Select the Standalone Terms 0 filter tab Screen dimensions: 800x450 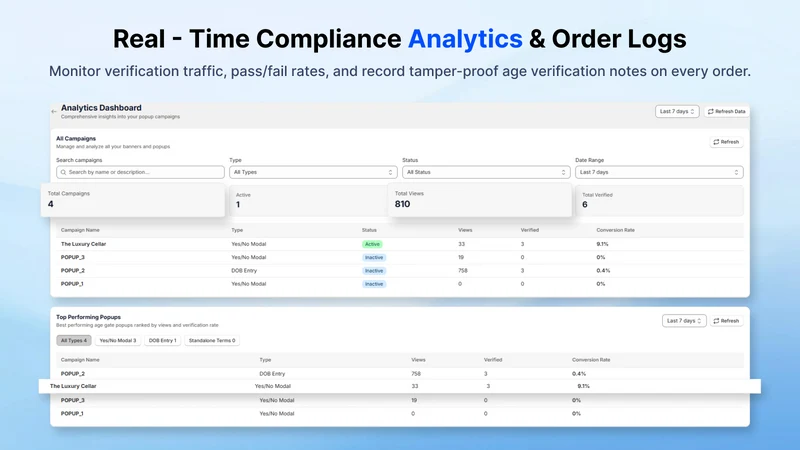click(212, 340)
